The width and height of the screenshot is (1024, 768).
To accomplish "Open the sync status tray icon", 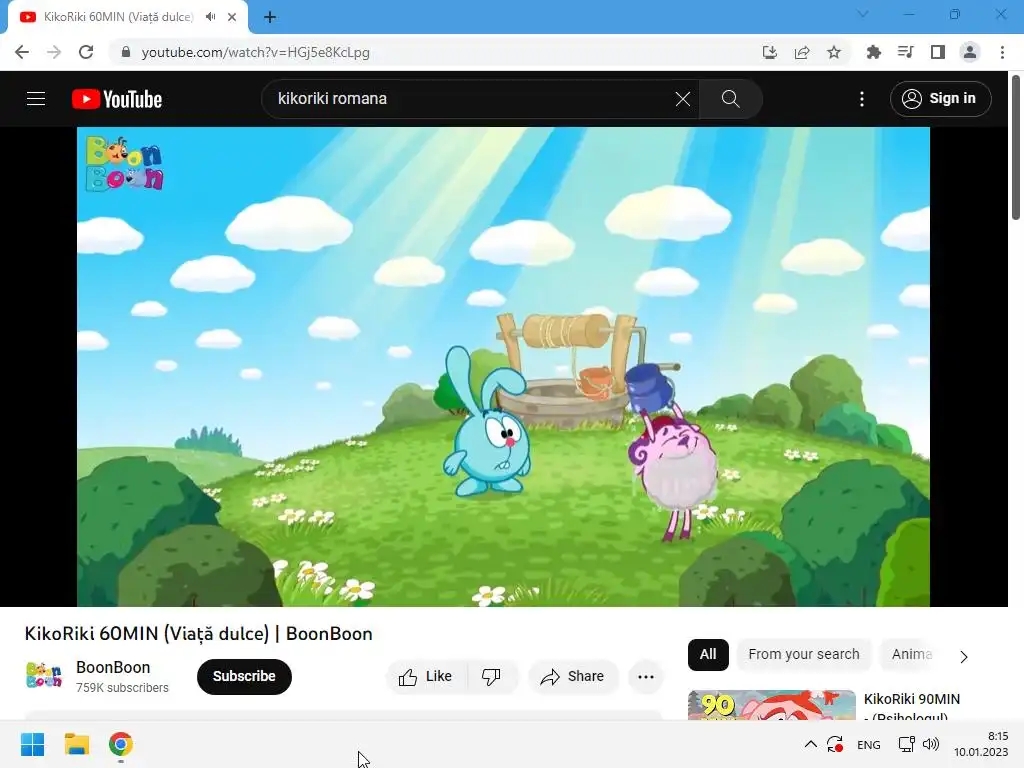I will (x=835, y=744).
